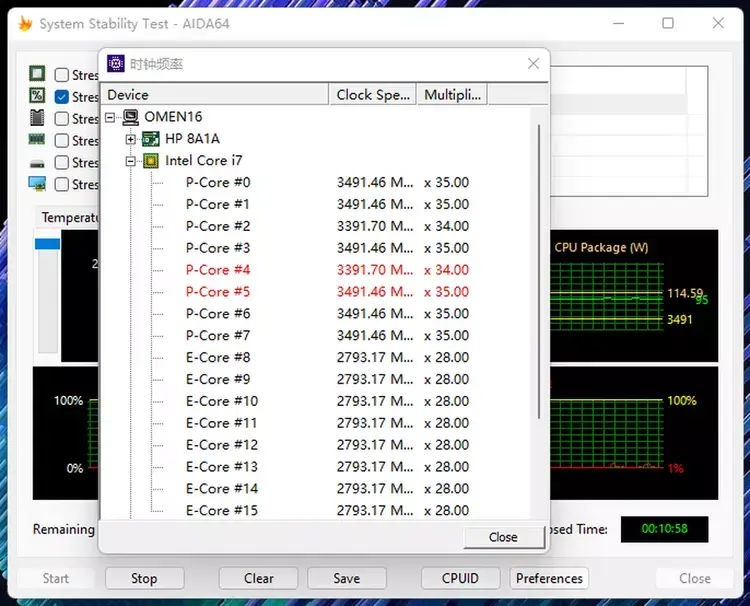Select the E-Core #9 row

tap(328, 379)
